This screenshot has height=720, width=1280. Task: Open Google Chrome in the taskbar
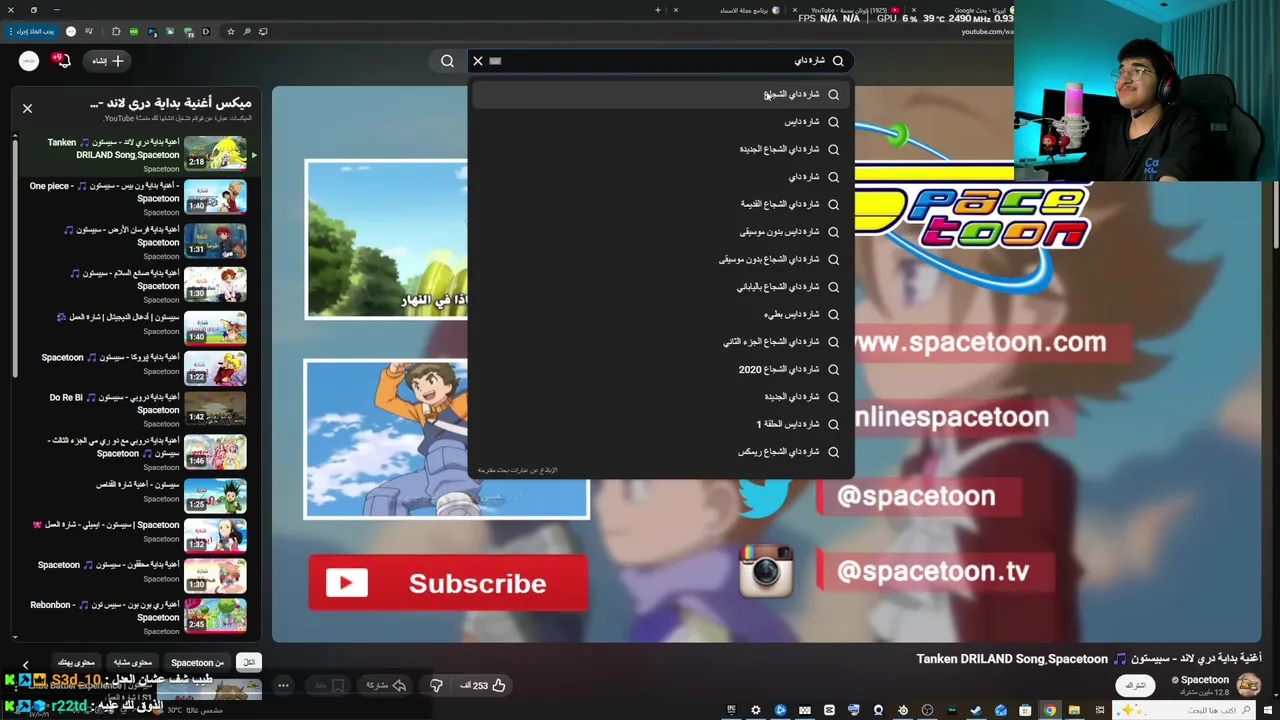pyautogui.click(x=1050, y=710)
